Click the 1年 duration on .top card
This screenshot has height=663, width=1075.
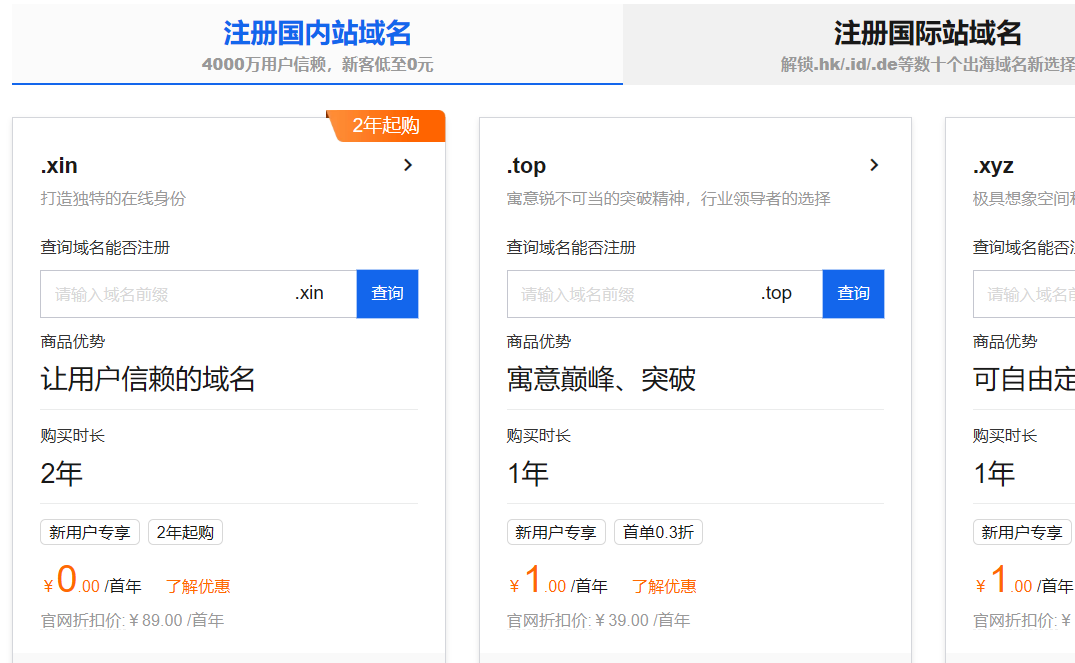[528, 474]
